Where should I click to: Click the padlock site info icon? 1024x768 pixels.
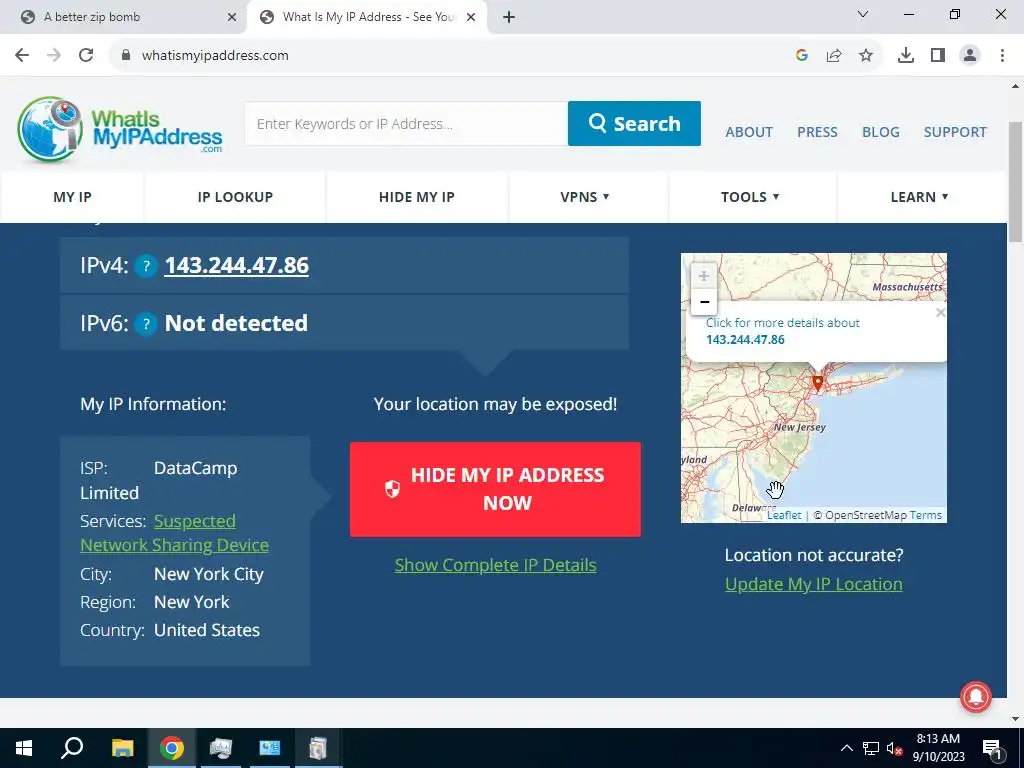(126, 56)
